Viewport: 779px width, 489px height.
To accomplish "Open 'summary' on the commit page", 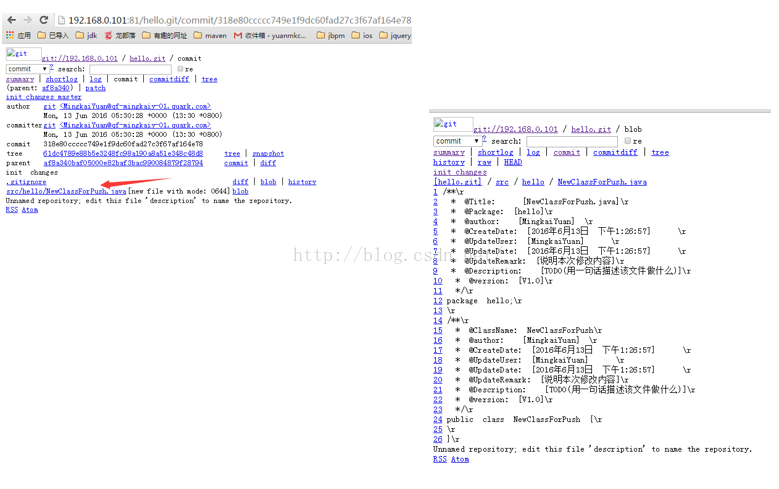I will [20, 79].
